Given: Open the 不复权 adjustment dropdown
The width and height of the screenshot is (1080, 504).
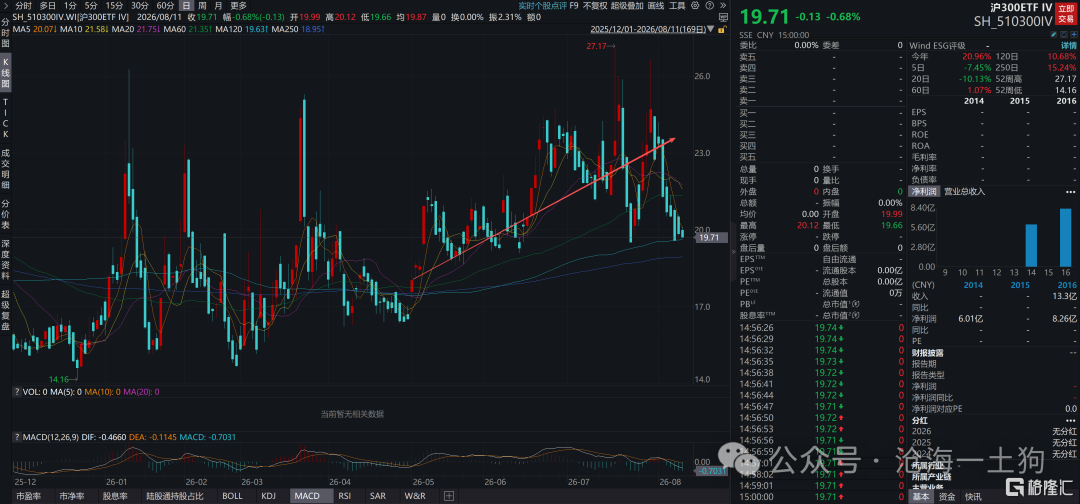Looking at the screenshot, I should [594, 5].
